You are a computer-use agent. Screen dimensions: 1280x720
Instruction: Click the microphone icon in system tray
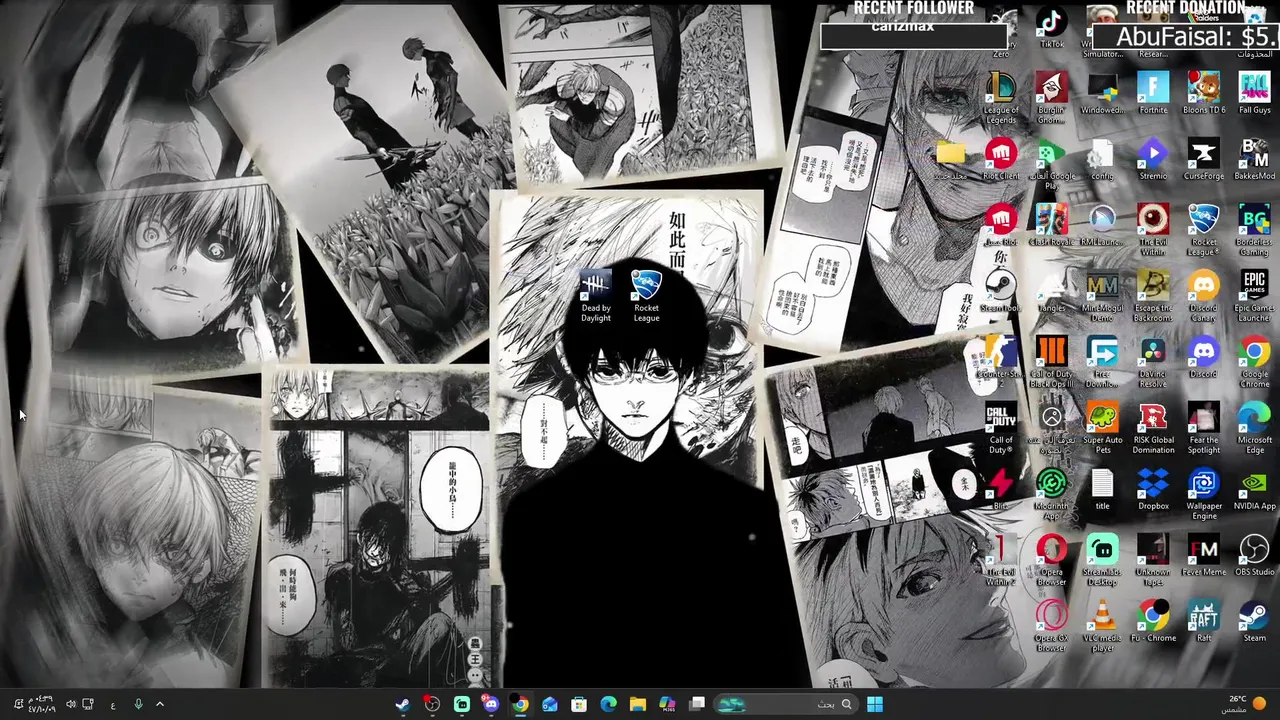click(138, 704)
